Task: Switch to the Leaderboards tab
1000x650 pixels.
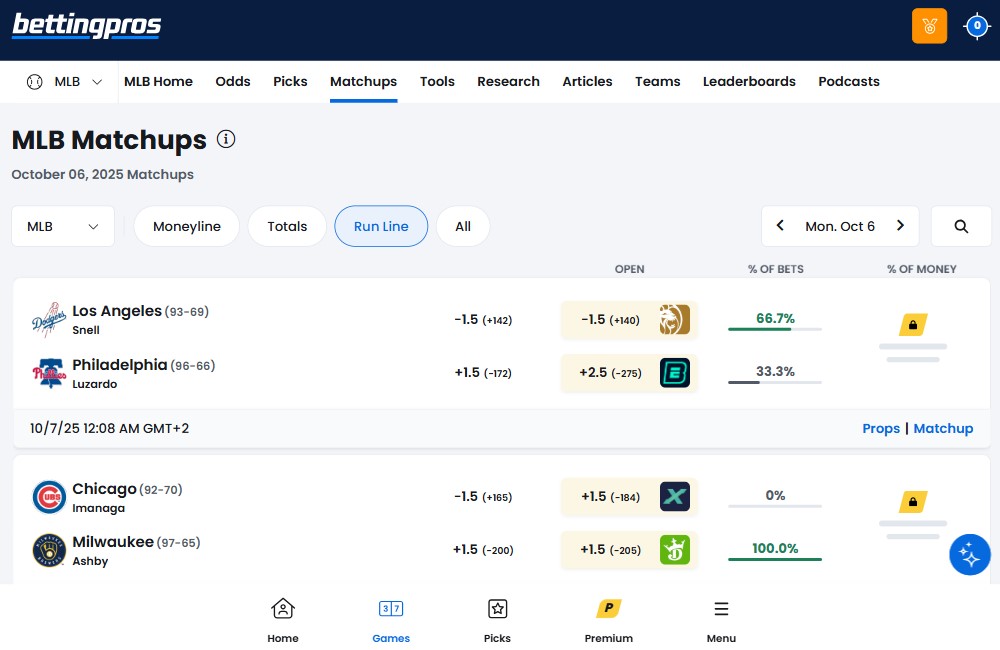Action: [749, 82]
